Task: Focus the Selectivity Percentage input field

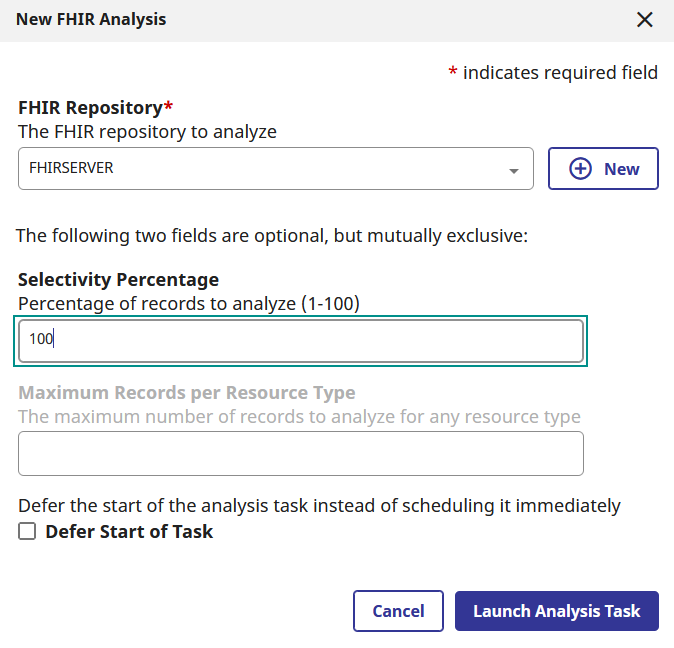Action: tap(301, 341)
